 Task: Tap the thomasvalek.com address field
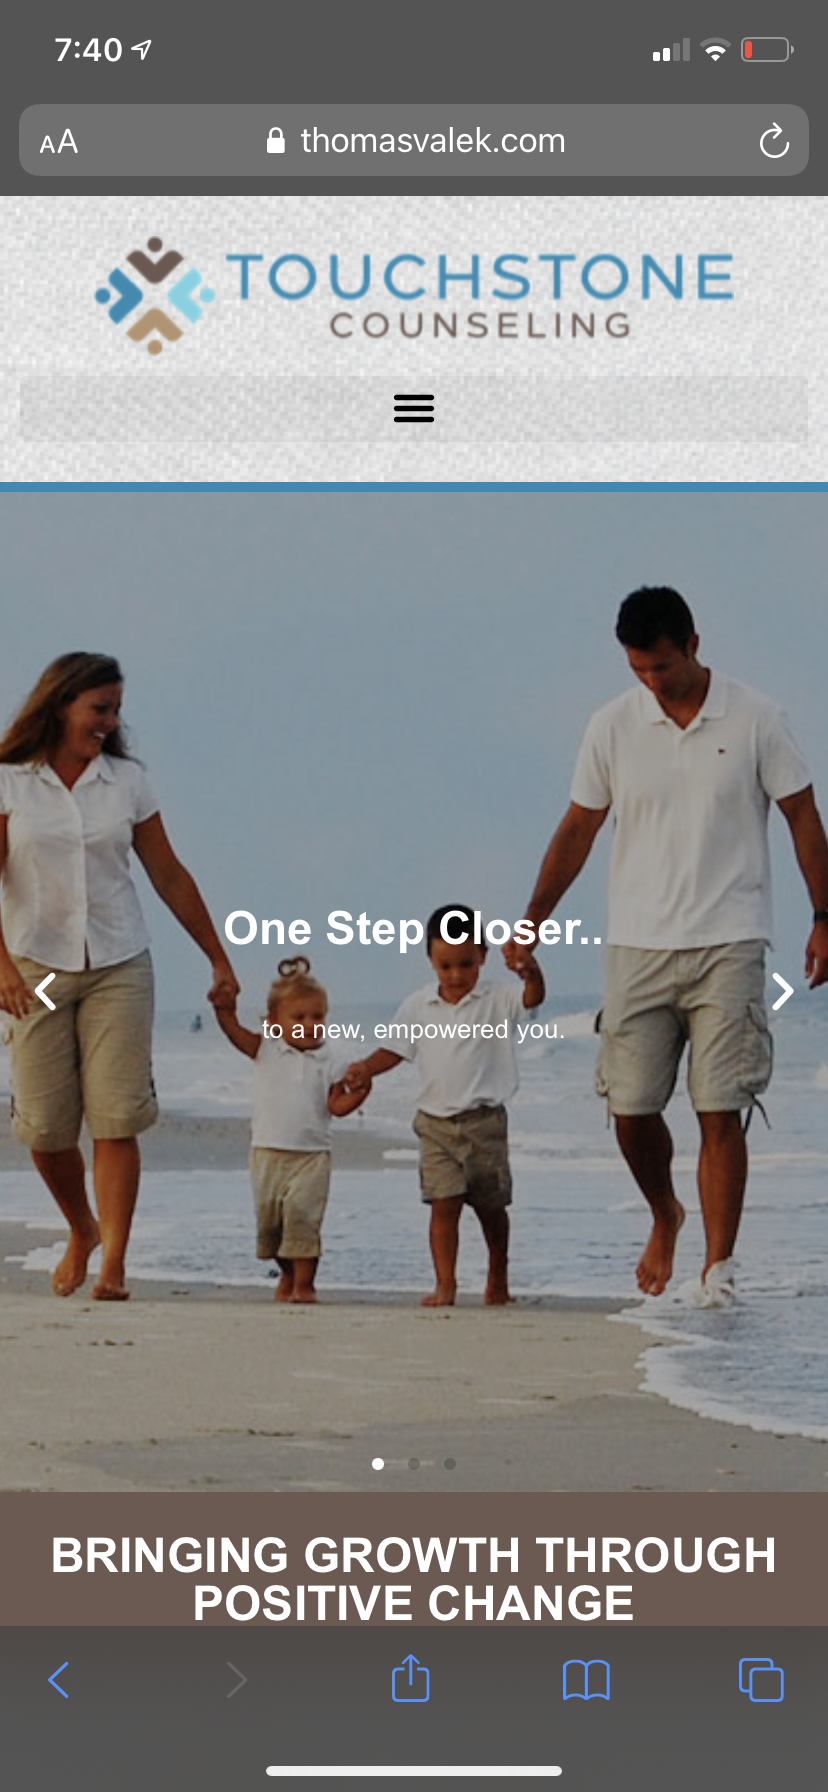click(414, 140)
